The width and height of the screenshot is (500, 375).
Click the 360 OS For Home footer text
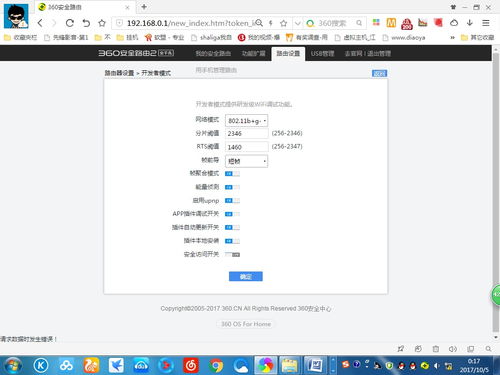tap(246, 324)
